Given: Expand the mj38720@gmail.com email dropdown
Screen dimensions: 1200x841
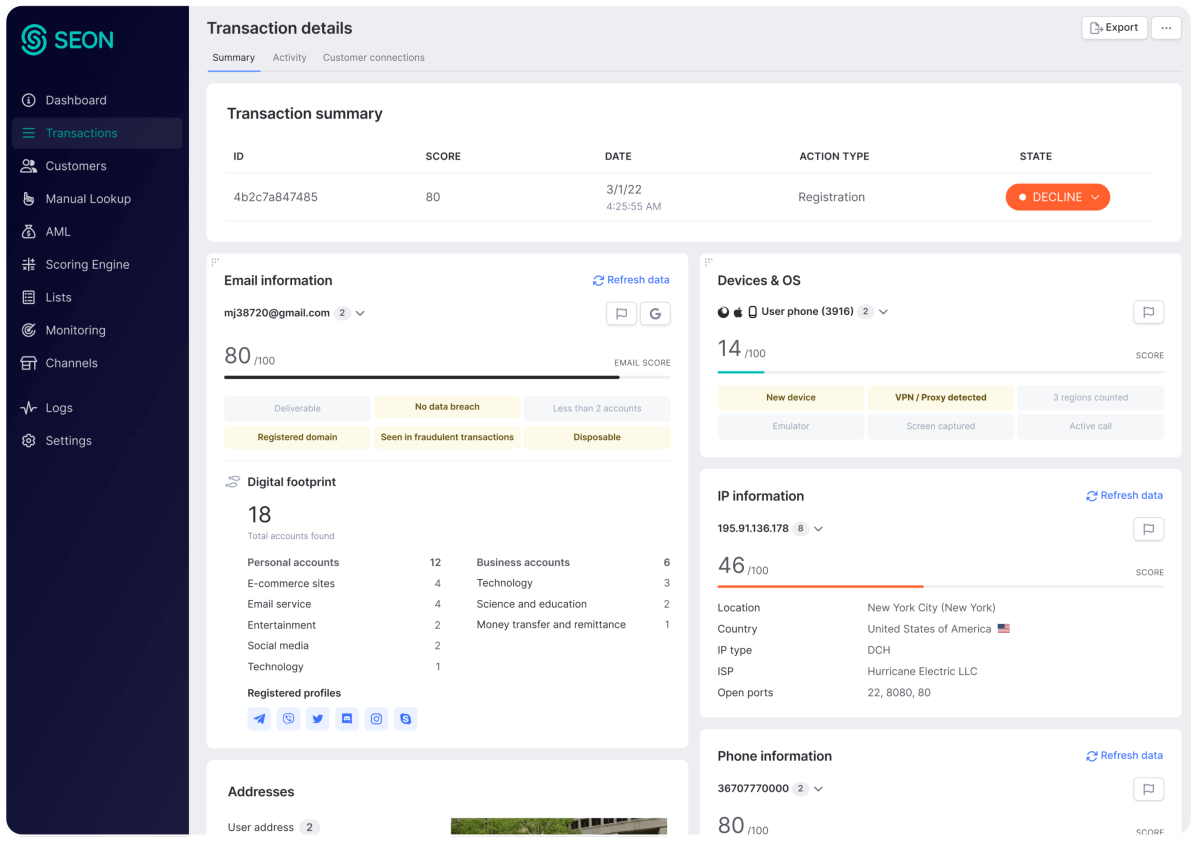Looking at the screenshot, I should point(360,313).
